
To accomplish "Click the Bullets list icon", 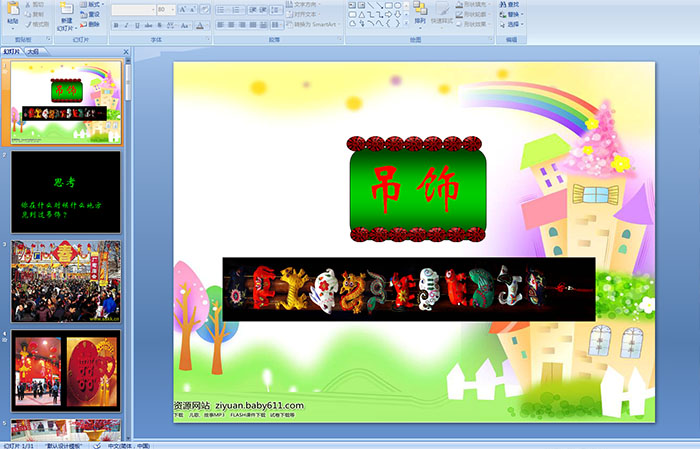I will (223, 10).
